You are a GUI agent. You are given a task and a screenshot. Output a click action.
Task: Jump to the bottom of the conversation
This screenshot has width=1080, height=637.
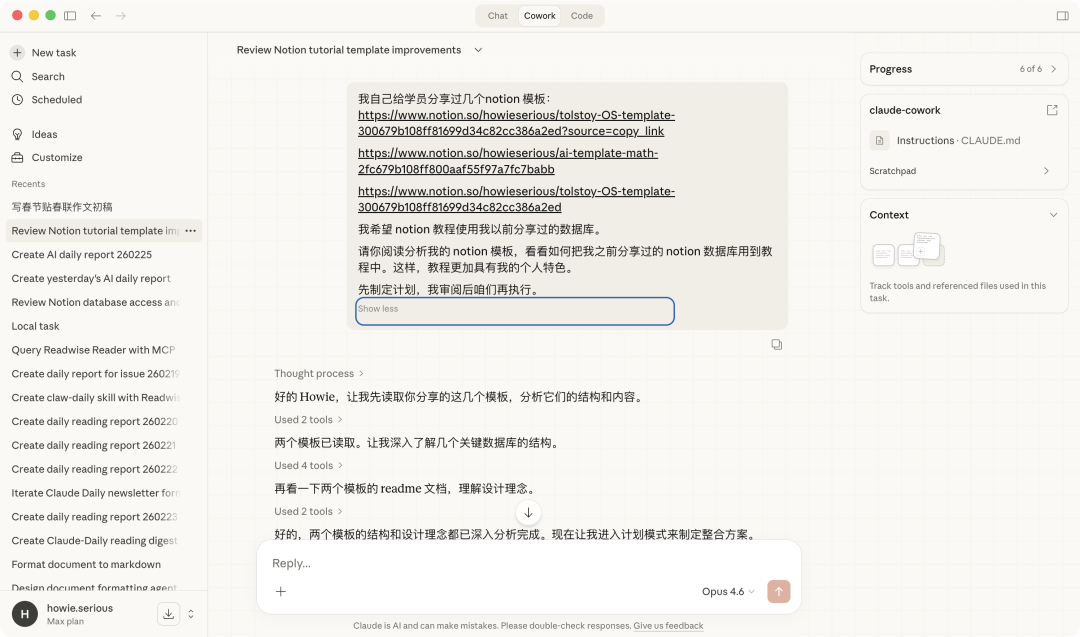pyautogui.click(x=528, y=512)
